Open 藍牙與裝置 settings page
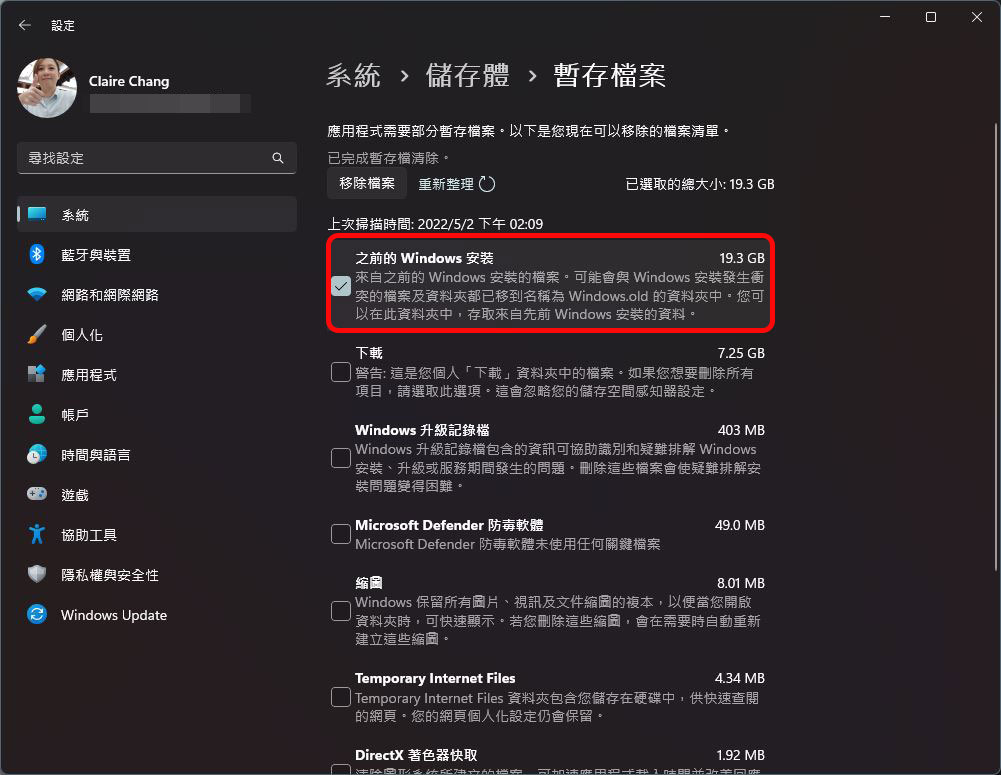This screenshot has height=775, width=1001. tap(156, 255)
